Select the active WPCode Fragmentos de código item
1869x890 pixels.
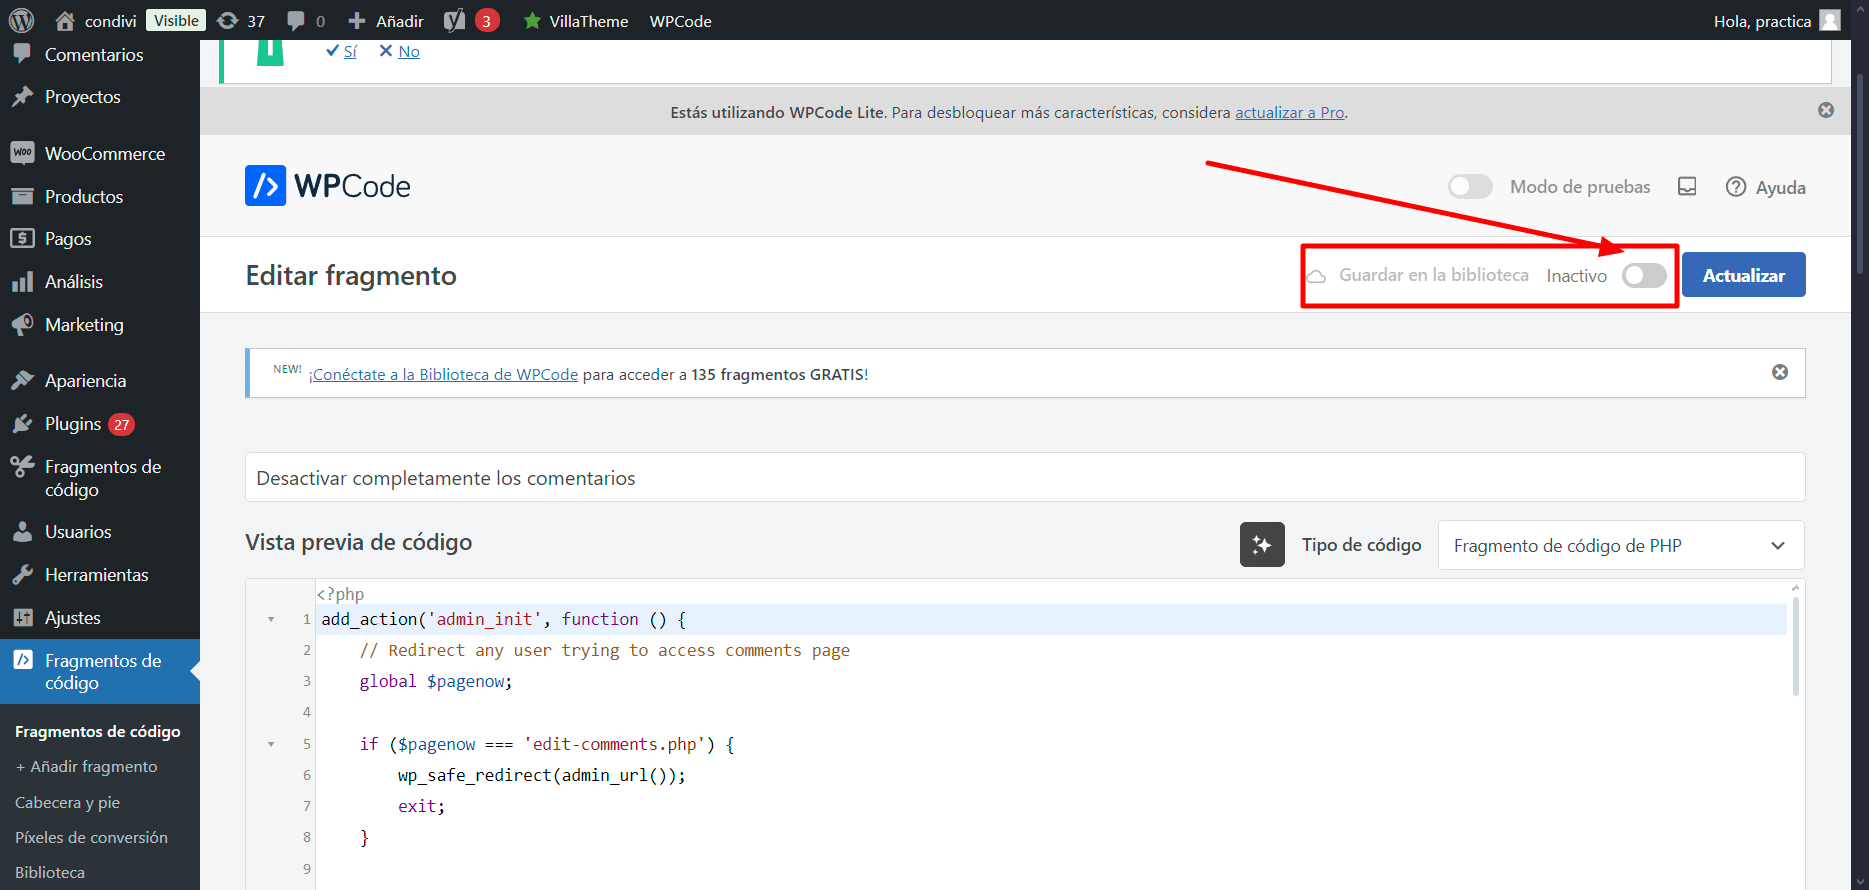[x=102, y=671]
